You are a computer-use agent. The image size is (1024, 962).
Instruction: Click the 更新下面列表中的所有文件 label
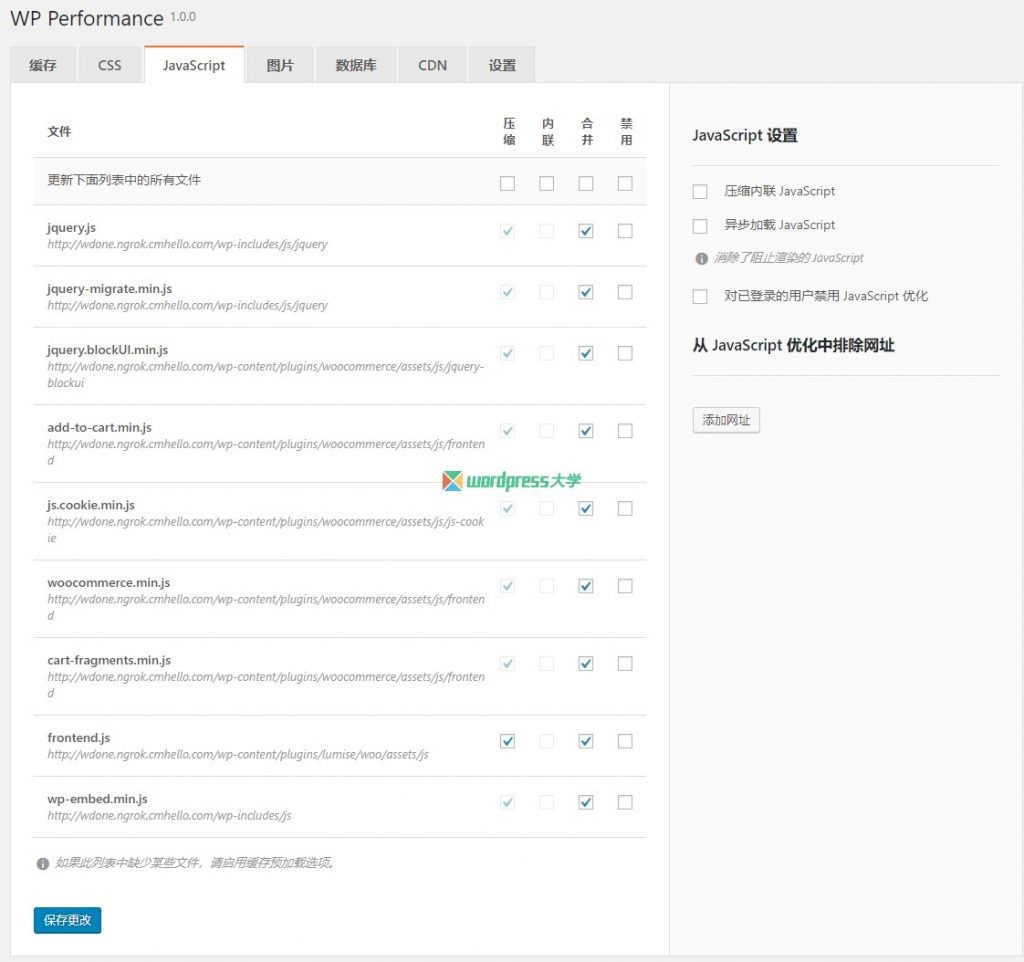pos(123,180)
